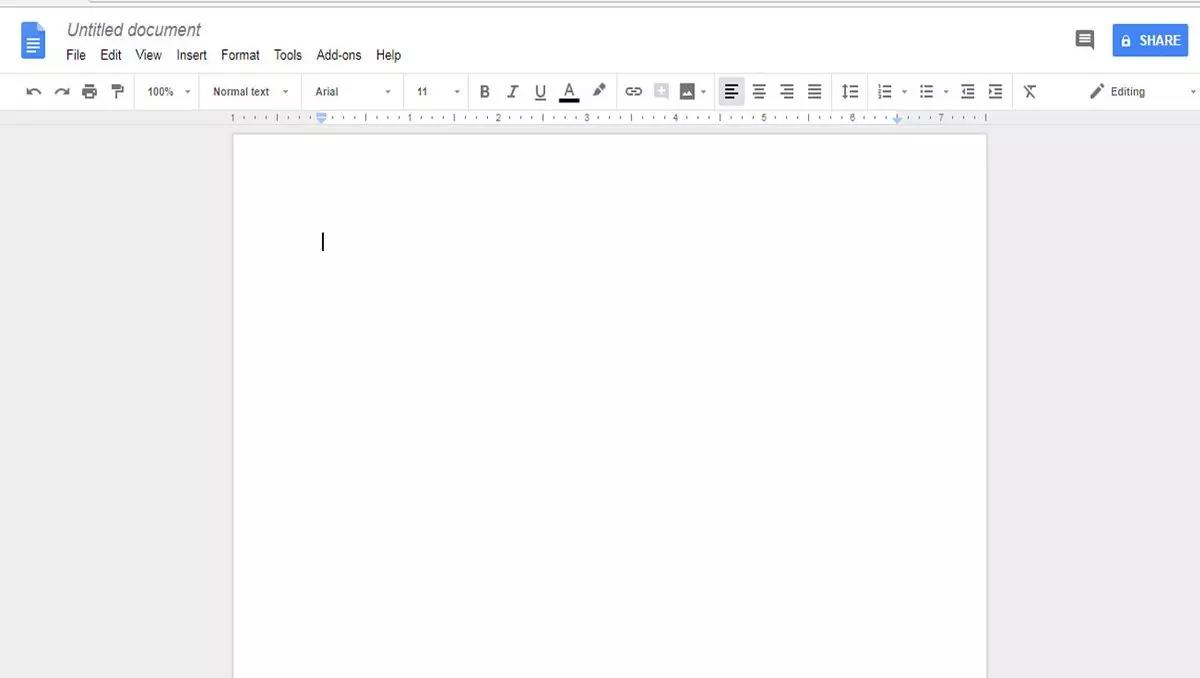This screenshot has height=678, width=1200.
Task: Open the Line spacing options
Action: (850, 91)
